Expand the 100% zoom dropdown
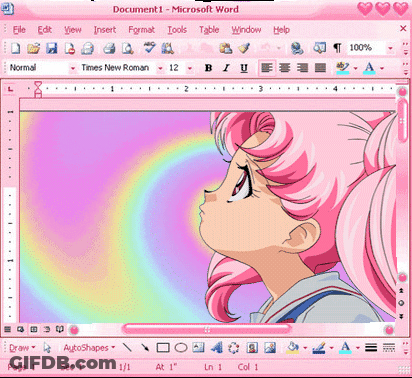Image resolution: width=412 pixels, height=378 pixels. (x=390, y=48)
